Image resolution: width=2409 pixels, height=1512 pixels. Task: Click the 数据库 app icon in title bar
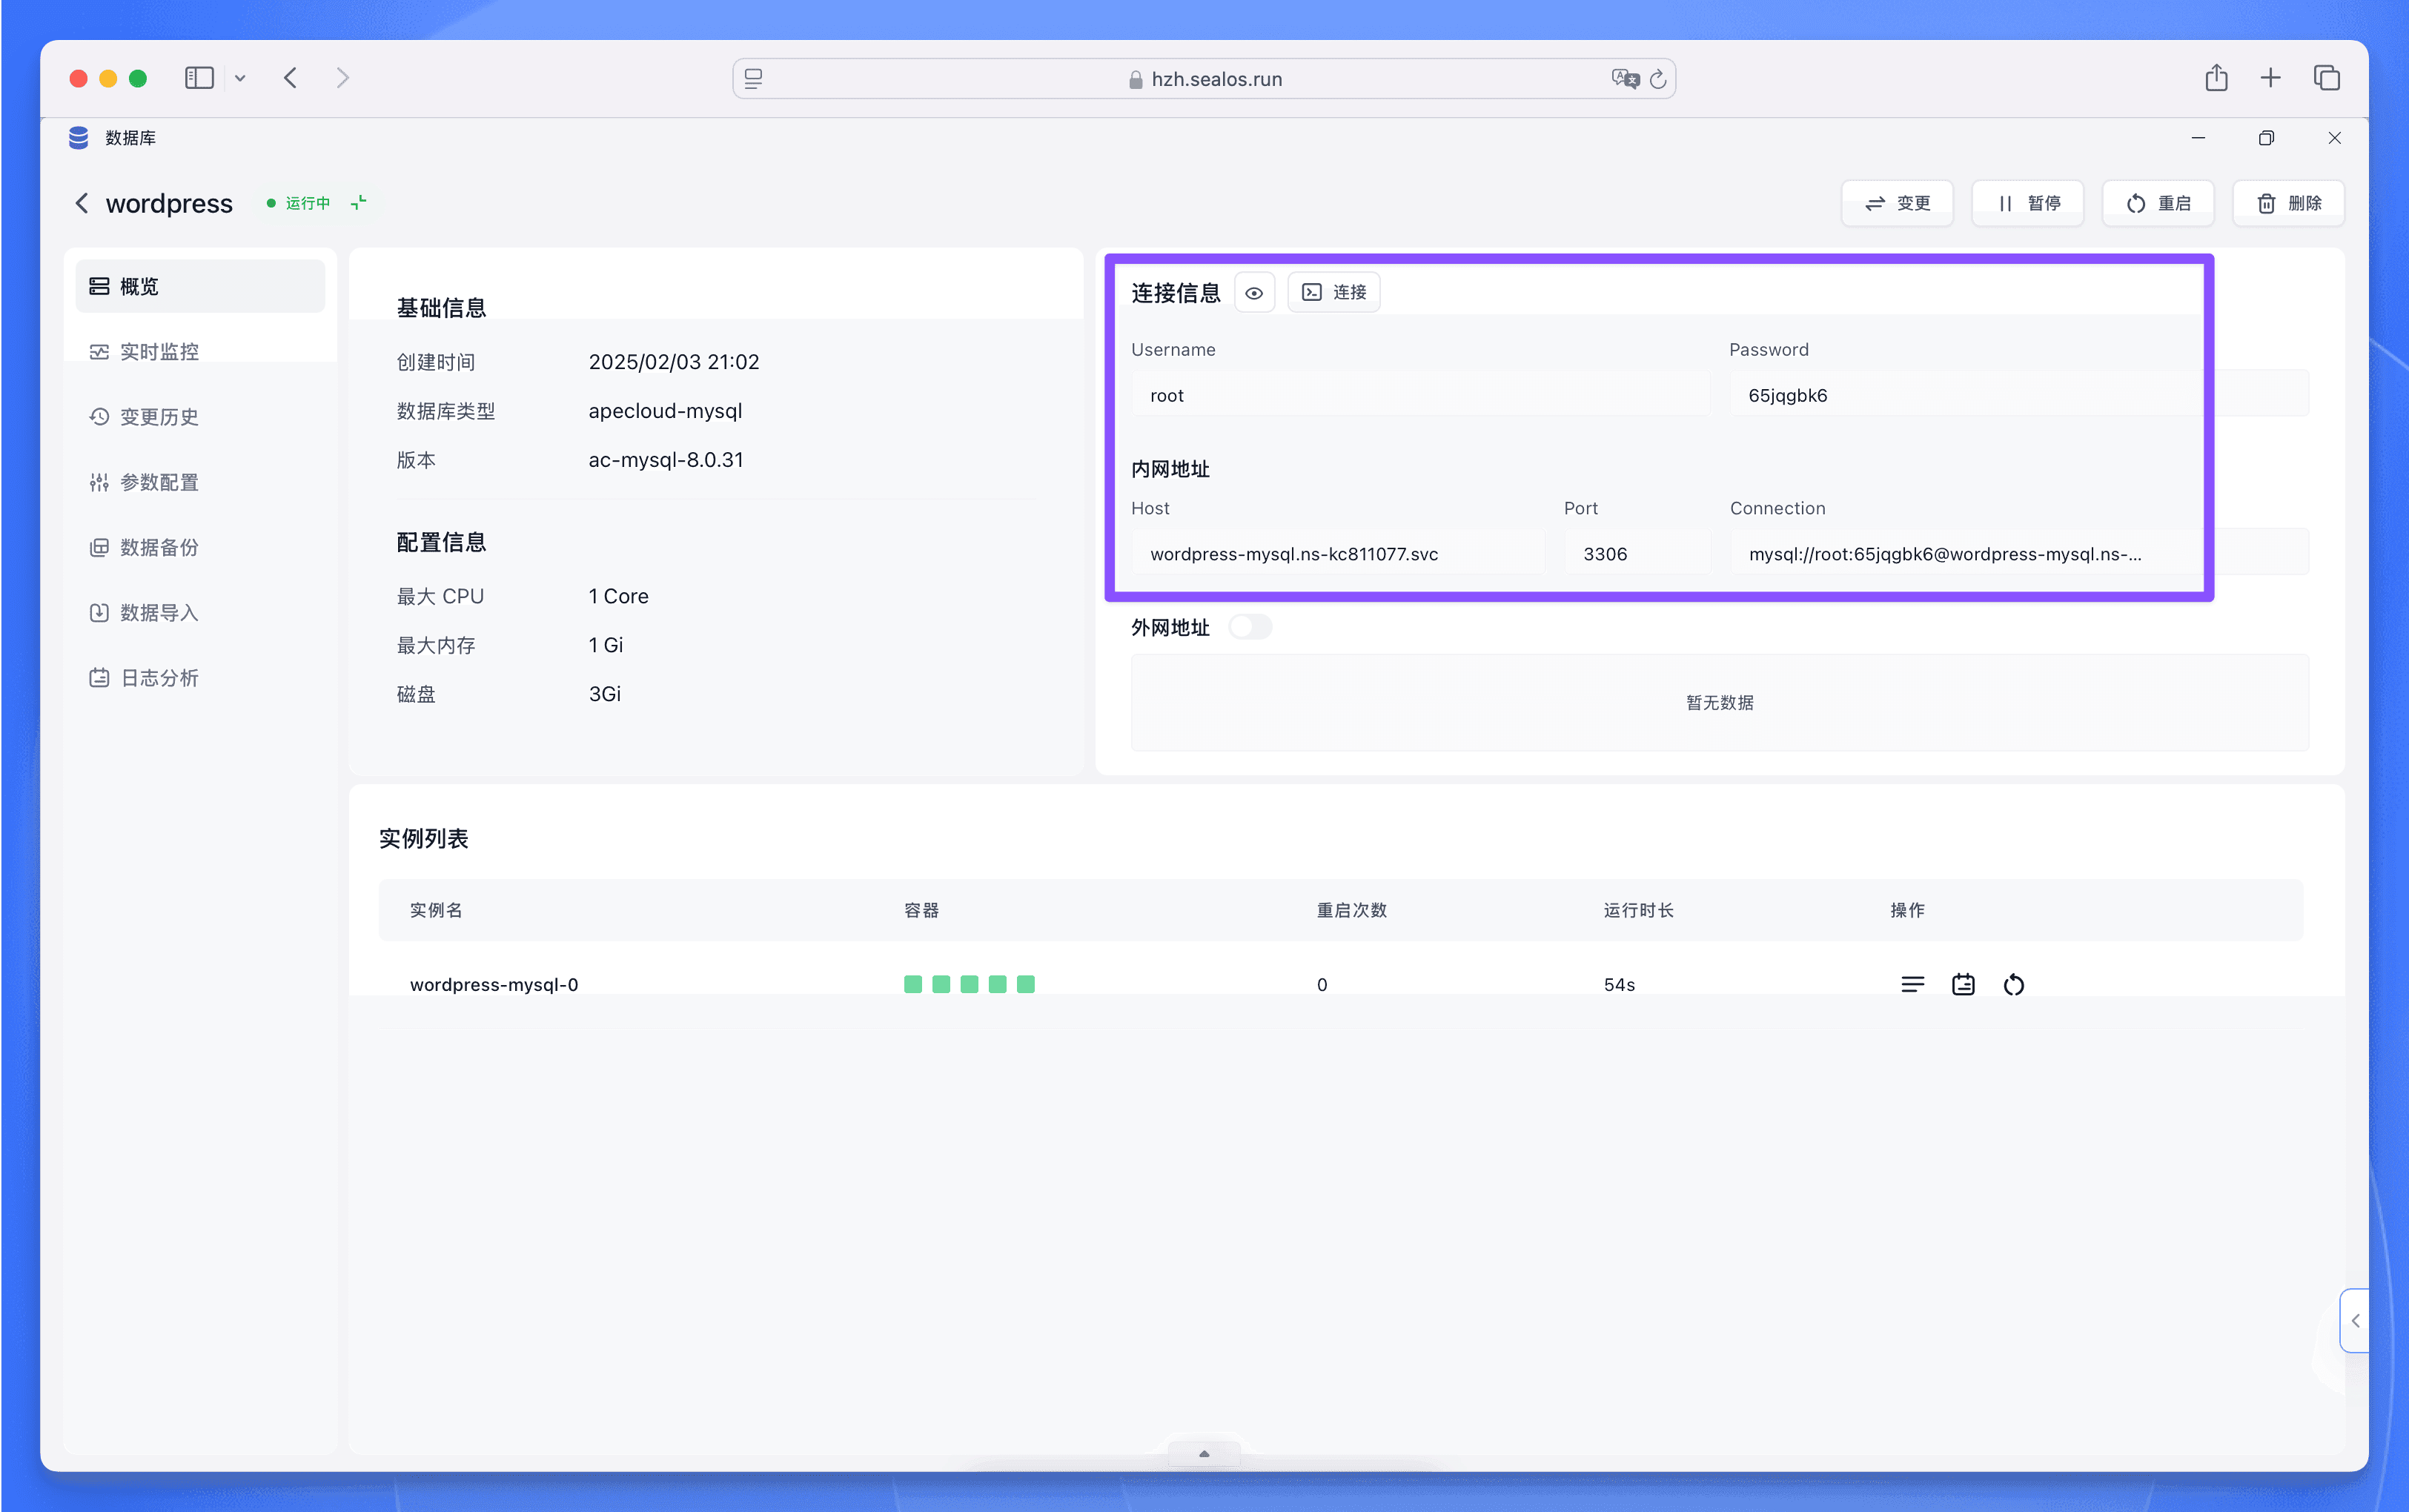pyautogui.click(x=79, y=138)
